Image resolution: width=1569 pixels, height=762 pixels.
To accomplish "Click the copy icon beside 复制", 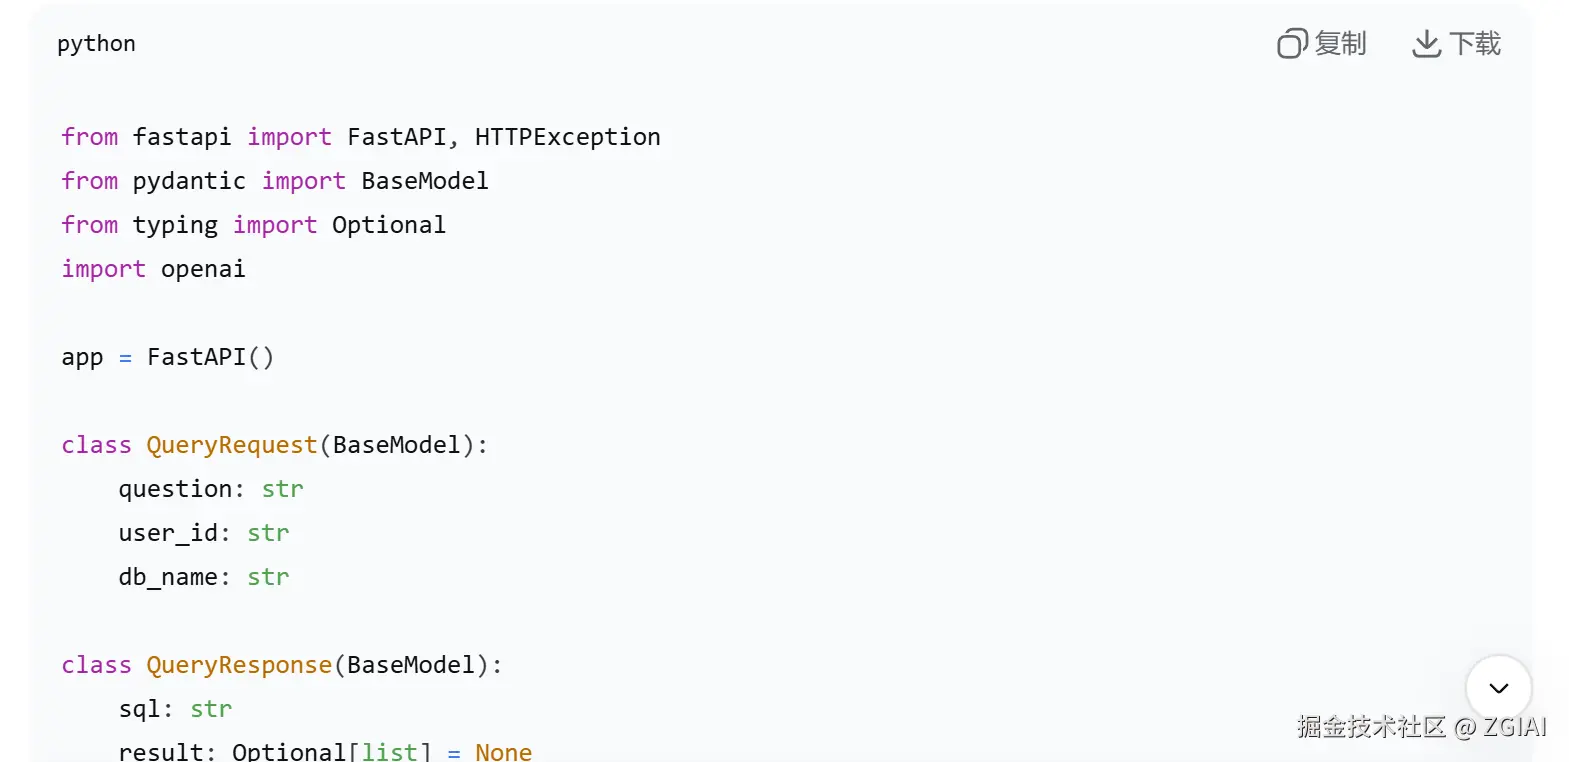I will [x=1292, y=44].
